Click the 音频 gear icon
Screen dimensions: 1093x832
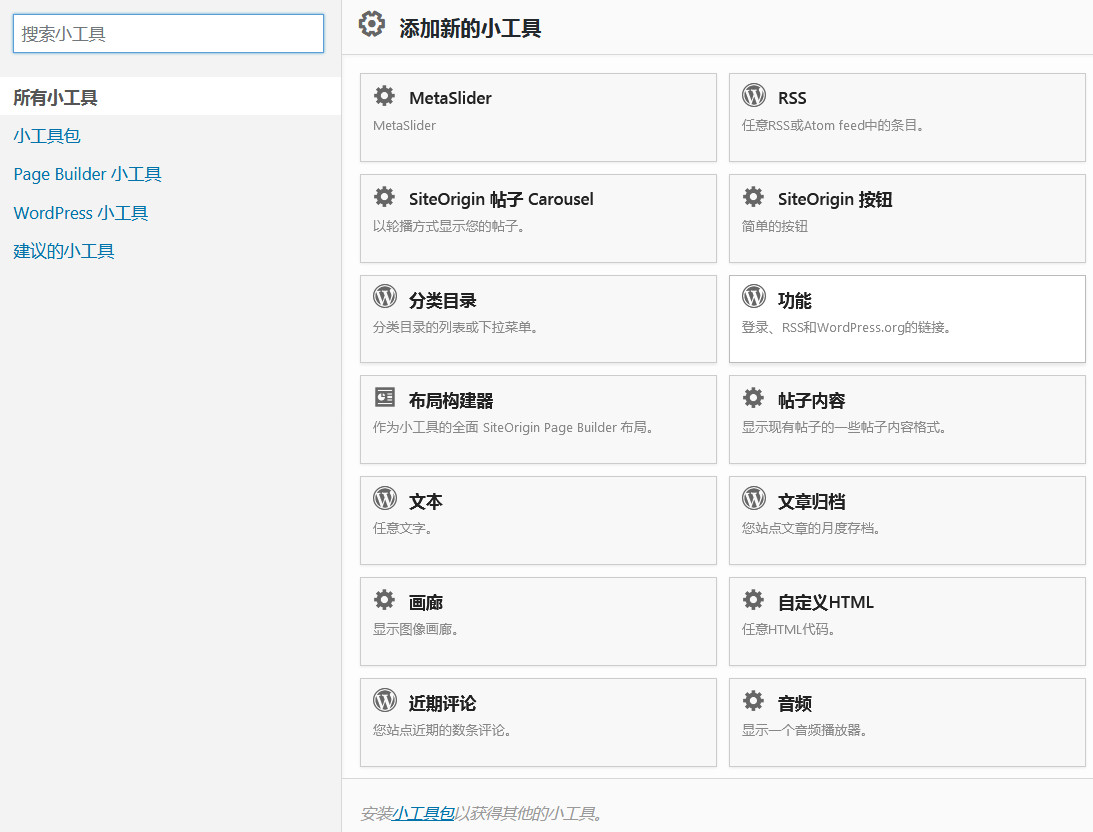pyautogui.click(x=753, y=700)
